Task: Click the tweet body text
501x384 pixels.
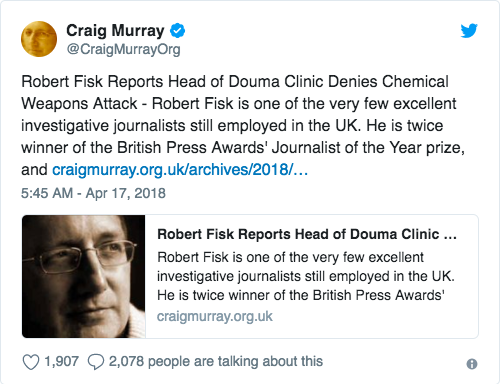Action: coord(243,126)
